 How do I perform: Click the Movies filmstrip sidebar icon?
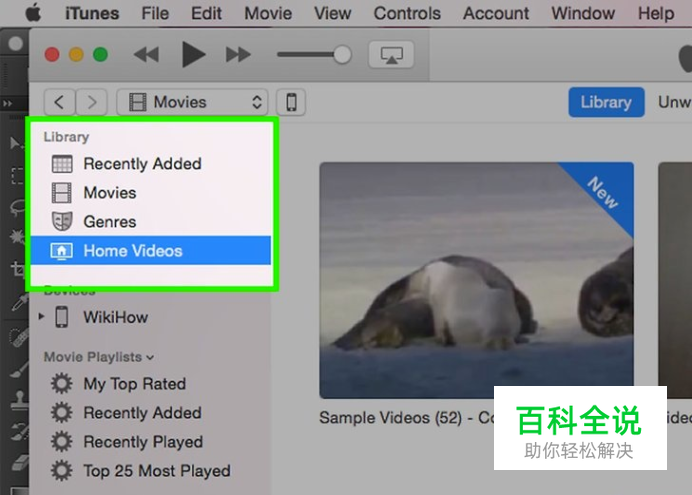point(62,193)
